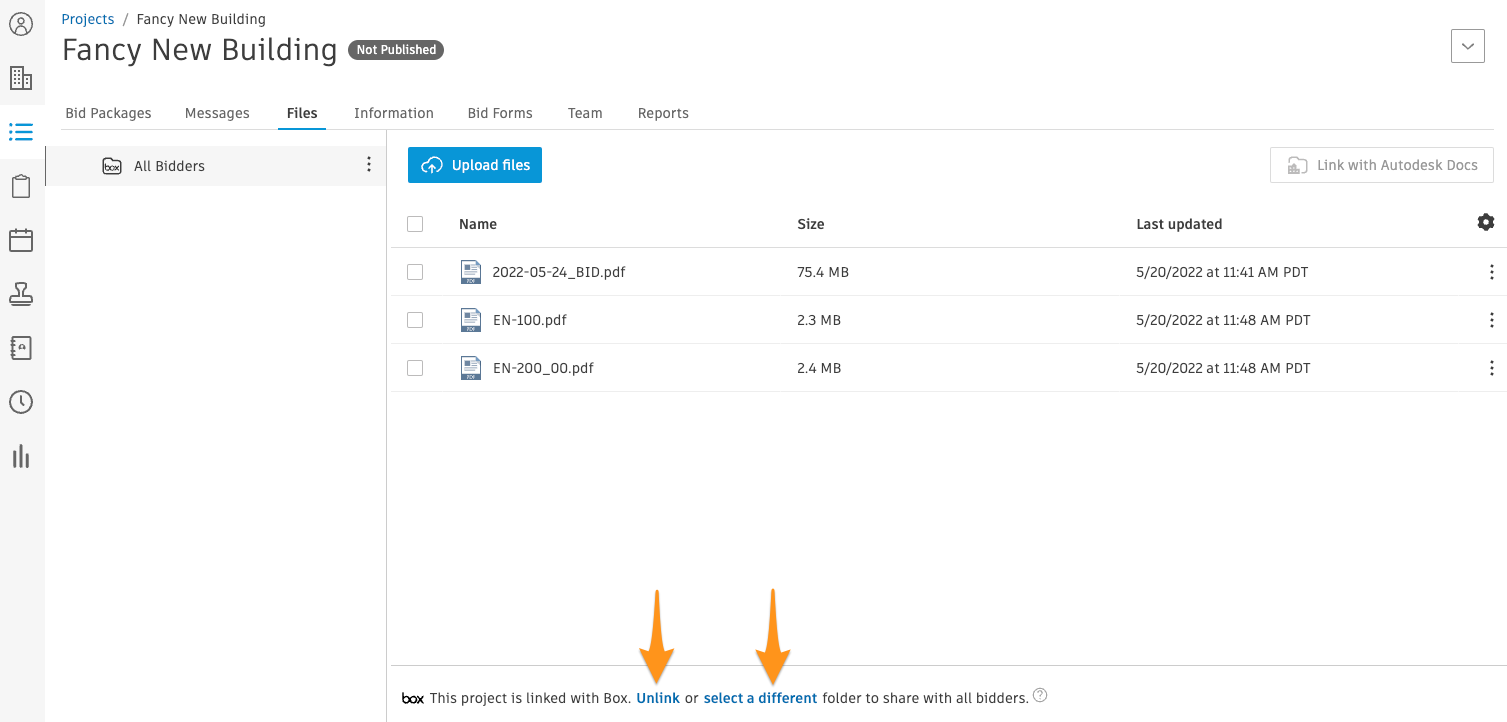Select the All Bidders folder item

pos(216,166)
